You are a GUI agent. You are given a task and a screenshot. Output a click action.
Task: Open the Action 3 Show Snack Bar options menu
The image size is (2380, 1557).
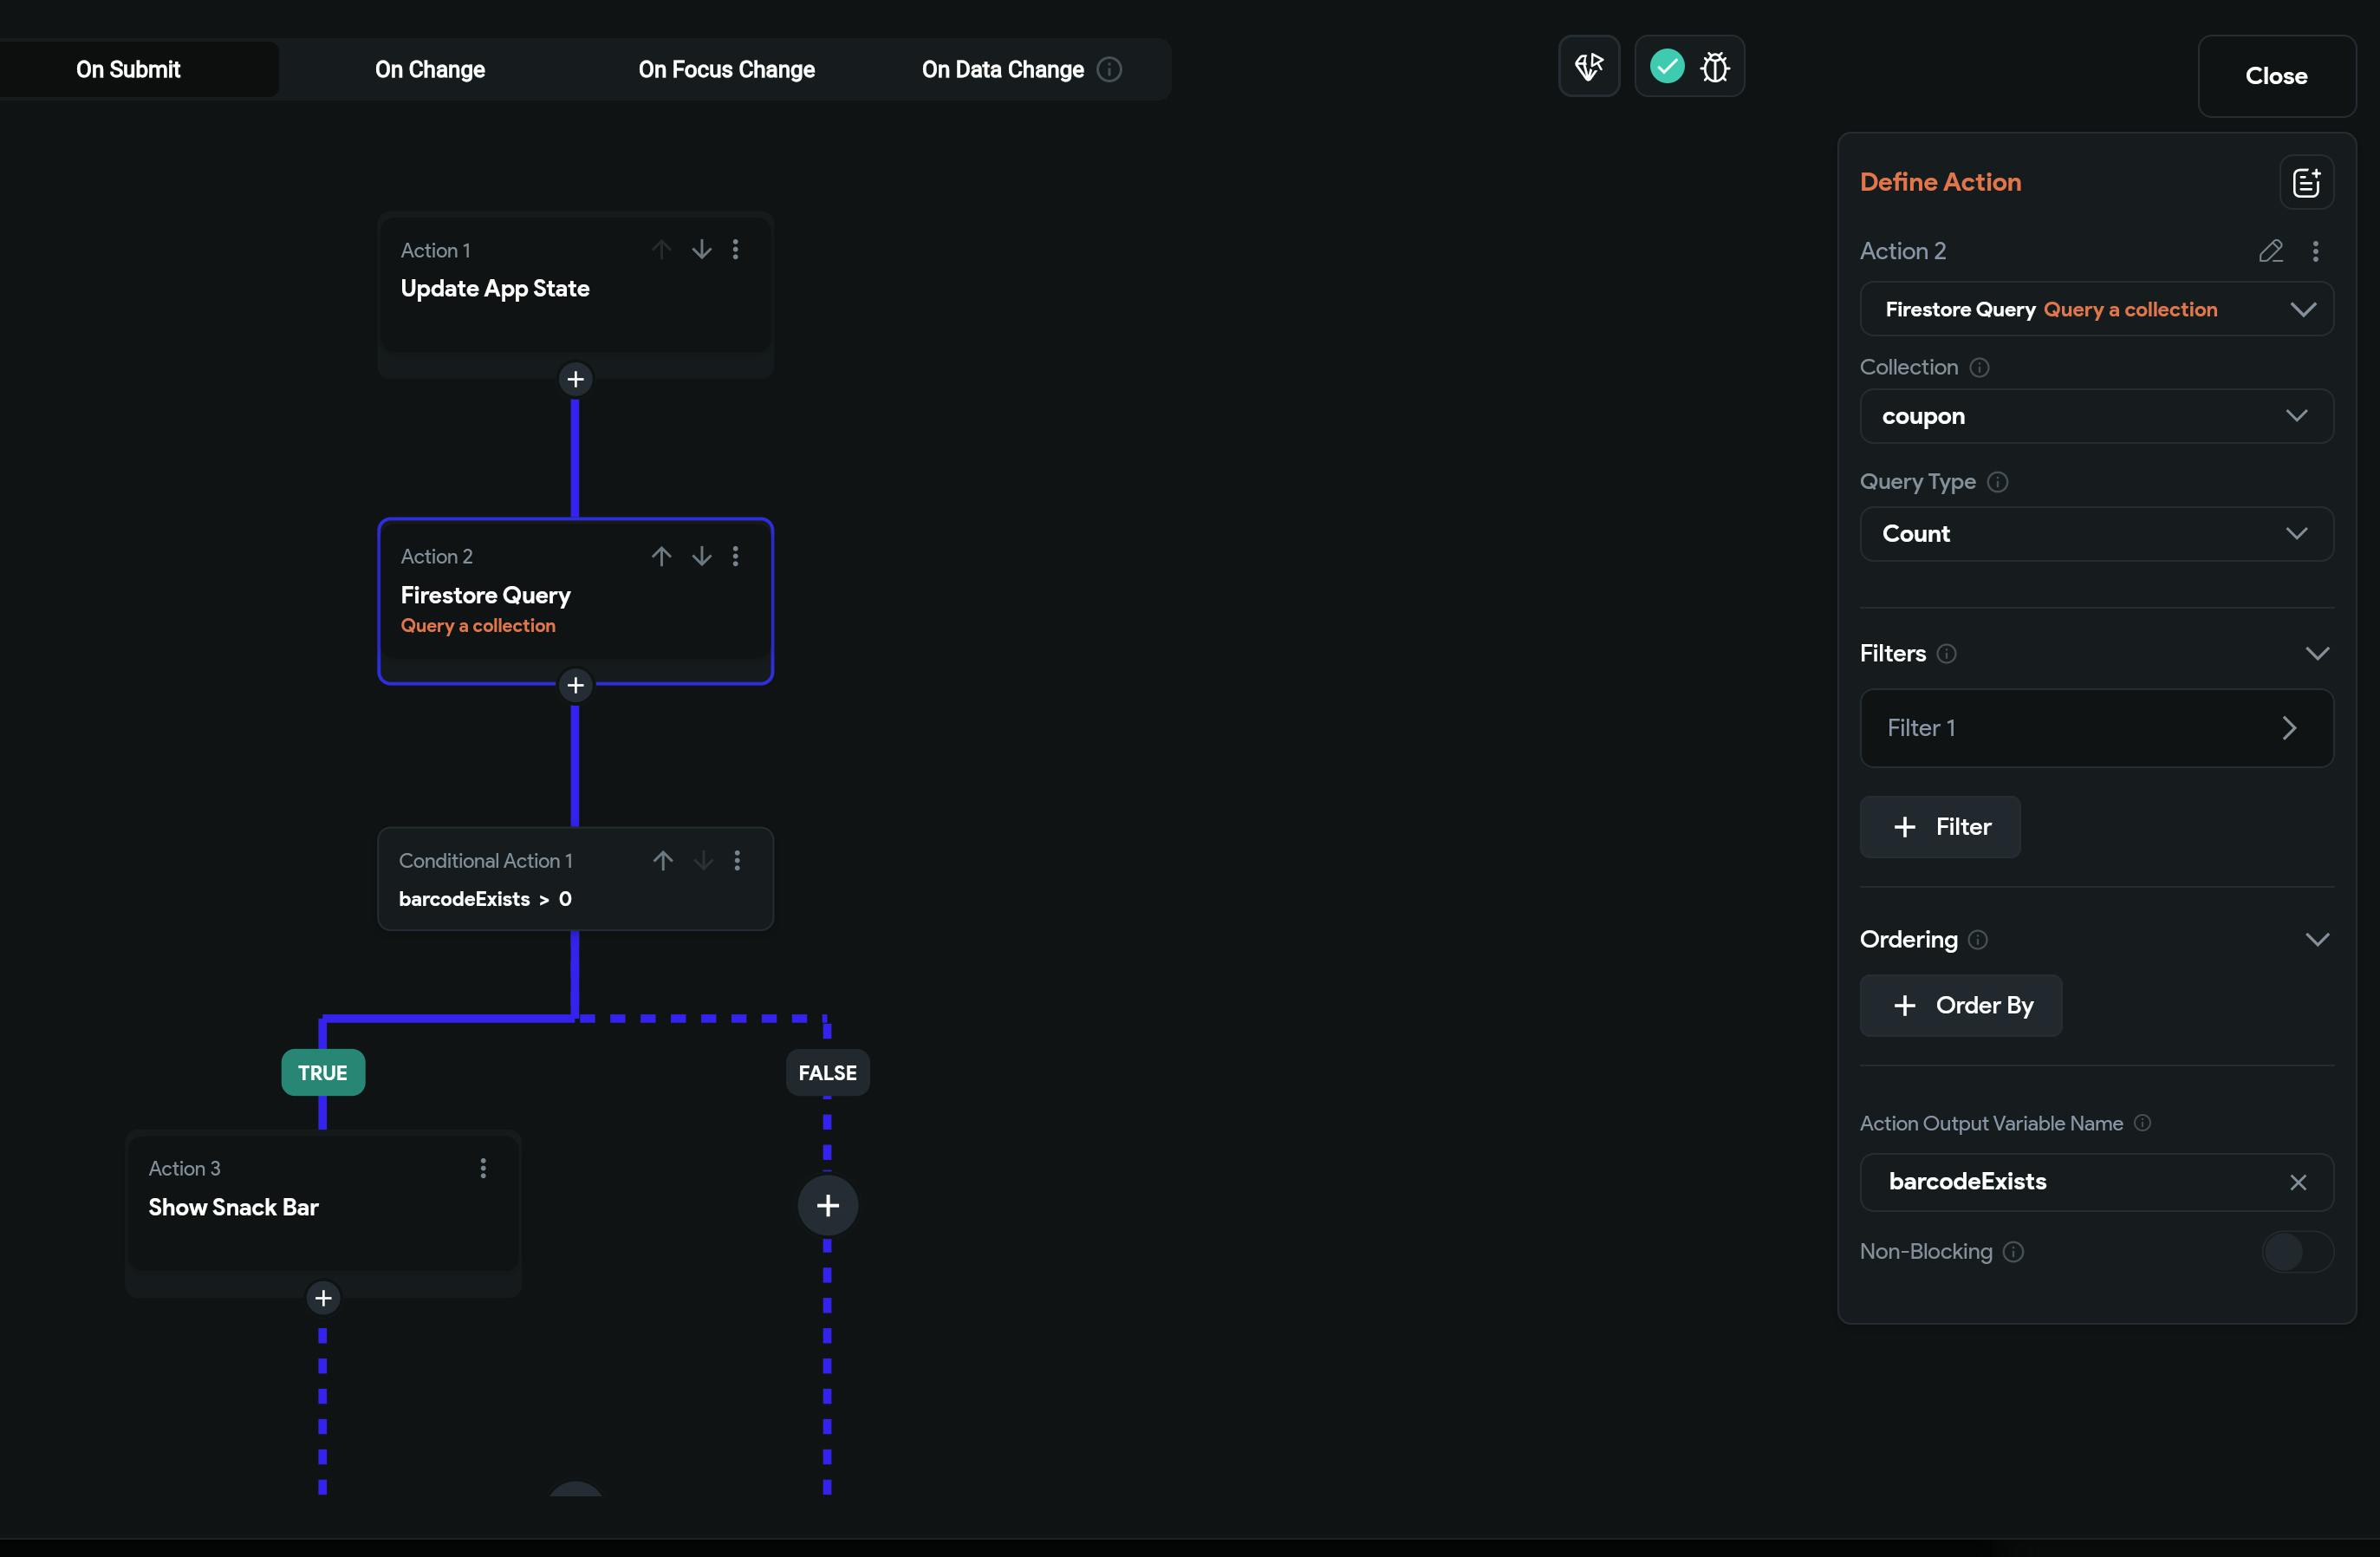[483, 1168]
